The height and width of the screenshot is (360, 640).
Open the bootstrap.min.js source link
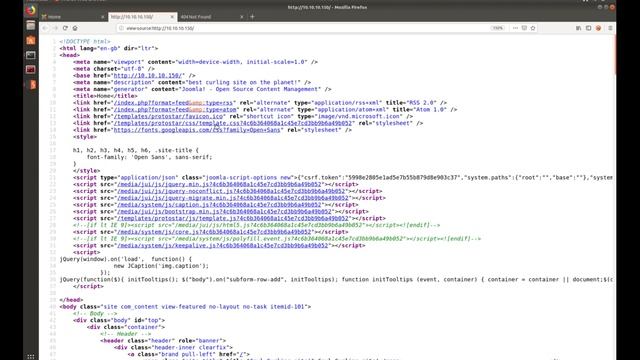(x=224, y=211)
